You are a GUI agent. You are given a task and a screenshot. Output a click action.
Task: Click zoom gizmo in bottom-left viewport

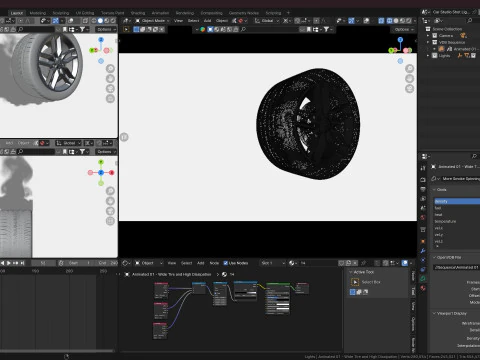coord(110,191)
